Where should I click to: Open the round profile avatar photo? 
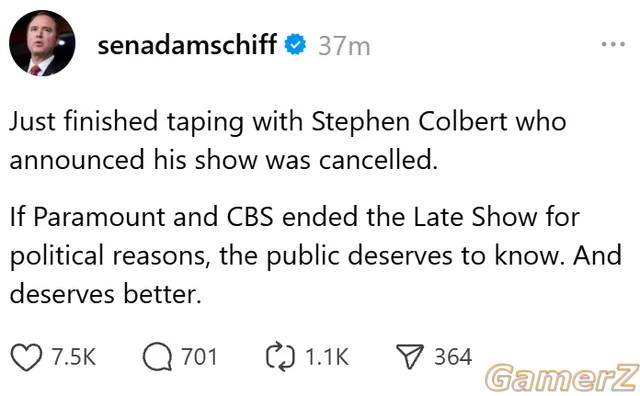point(42,43)
